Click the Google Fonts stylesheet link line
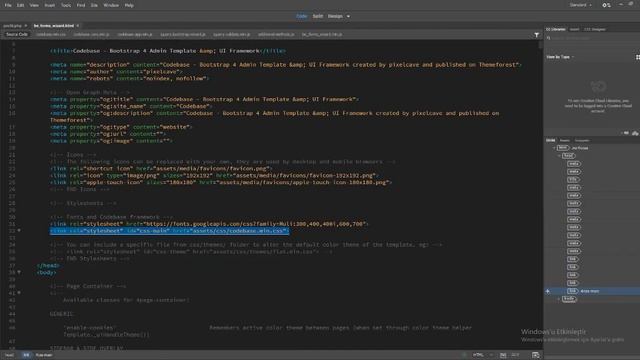 tap(209, 224)
